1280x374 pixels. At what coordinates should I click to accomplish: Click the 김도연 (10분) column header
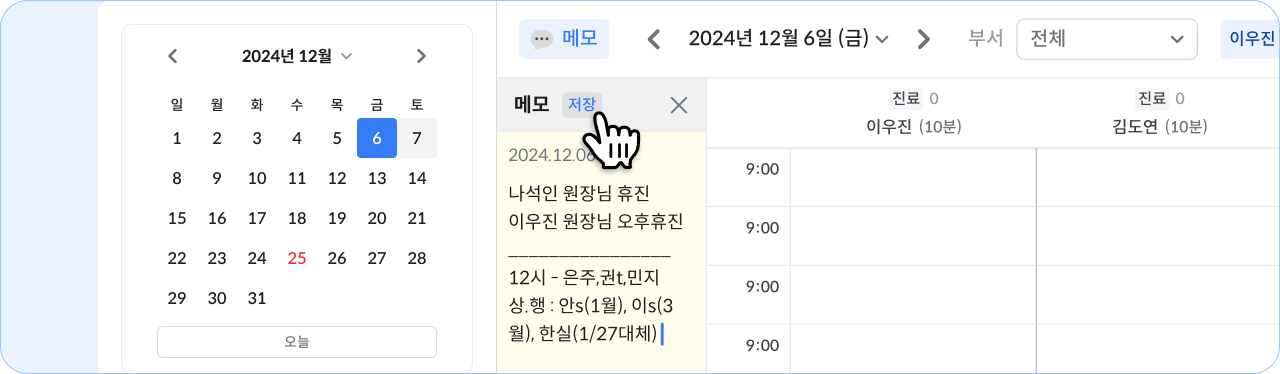(1160, 127)
